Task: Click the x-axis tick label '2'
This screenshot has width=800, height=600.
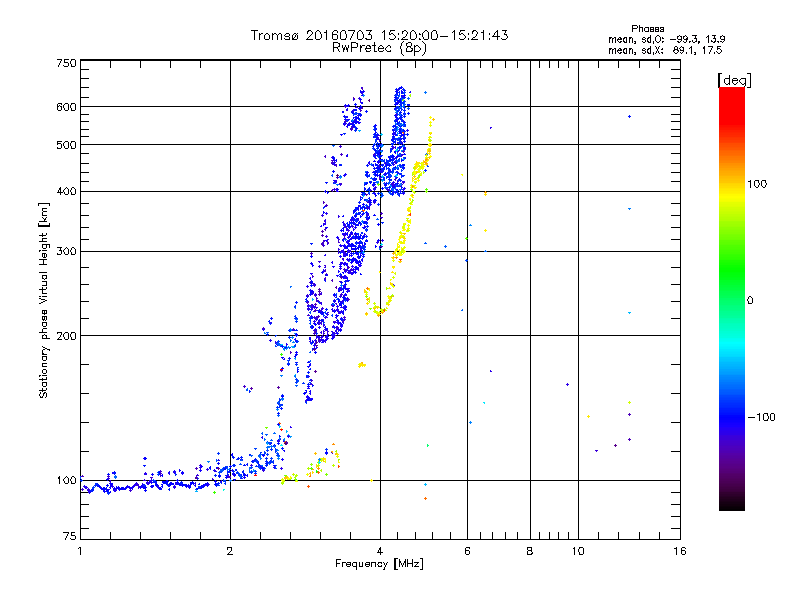Action: tap(230, 551)
